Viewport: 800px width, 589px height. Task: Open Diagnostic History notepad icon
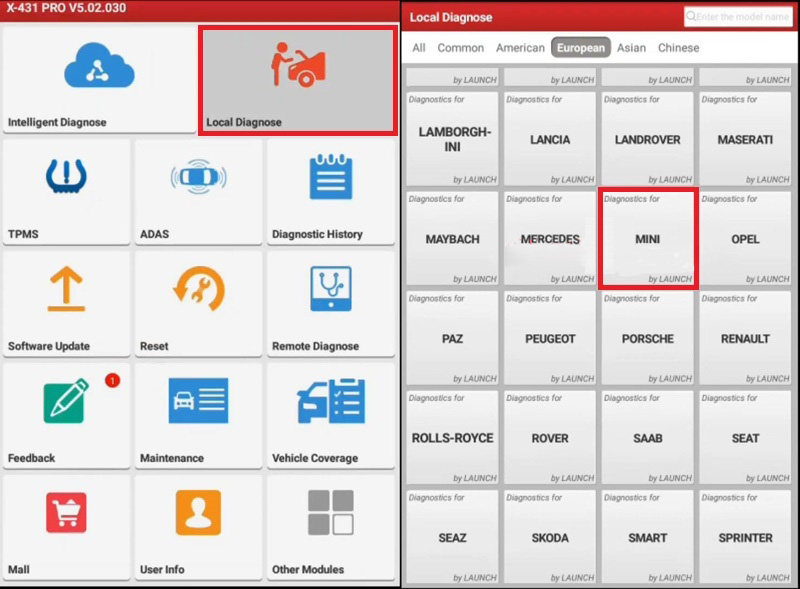point(331,177)
